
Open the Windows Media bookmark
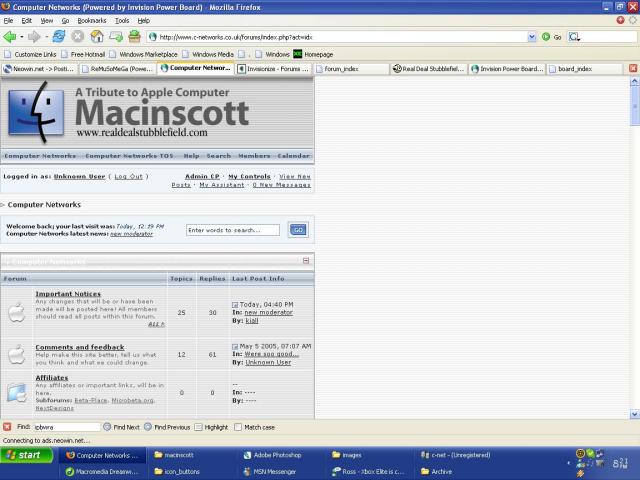pos(208,54)
